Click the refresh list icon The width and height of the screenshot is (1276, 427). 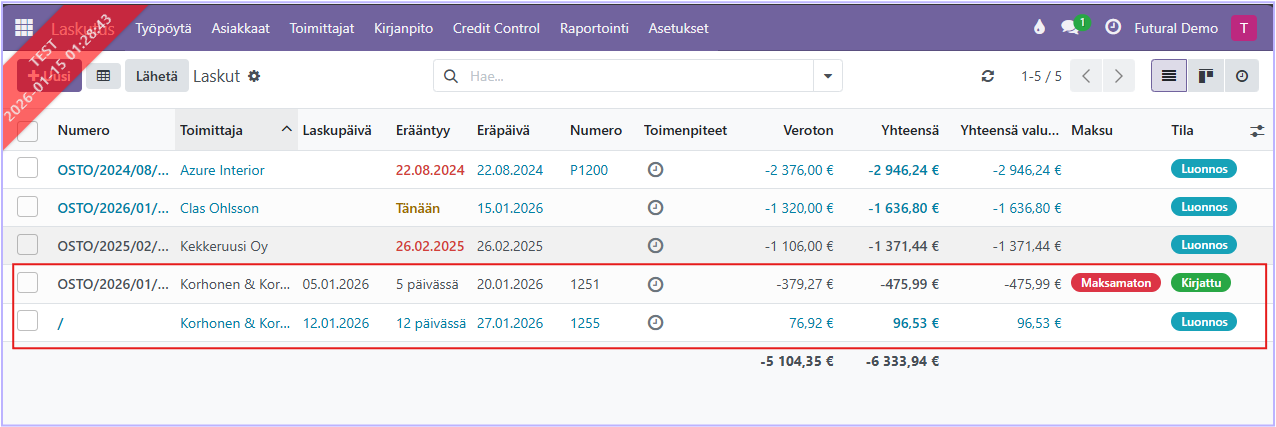tap(988, 76)
